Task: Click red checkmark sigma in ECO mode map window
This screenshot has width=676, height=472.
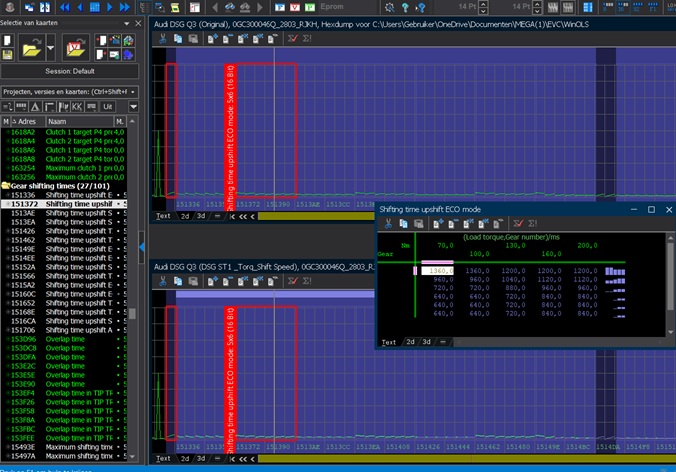Action: tap(518, 223)
